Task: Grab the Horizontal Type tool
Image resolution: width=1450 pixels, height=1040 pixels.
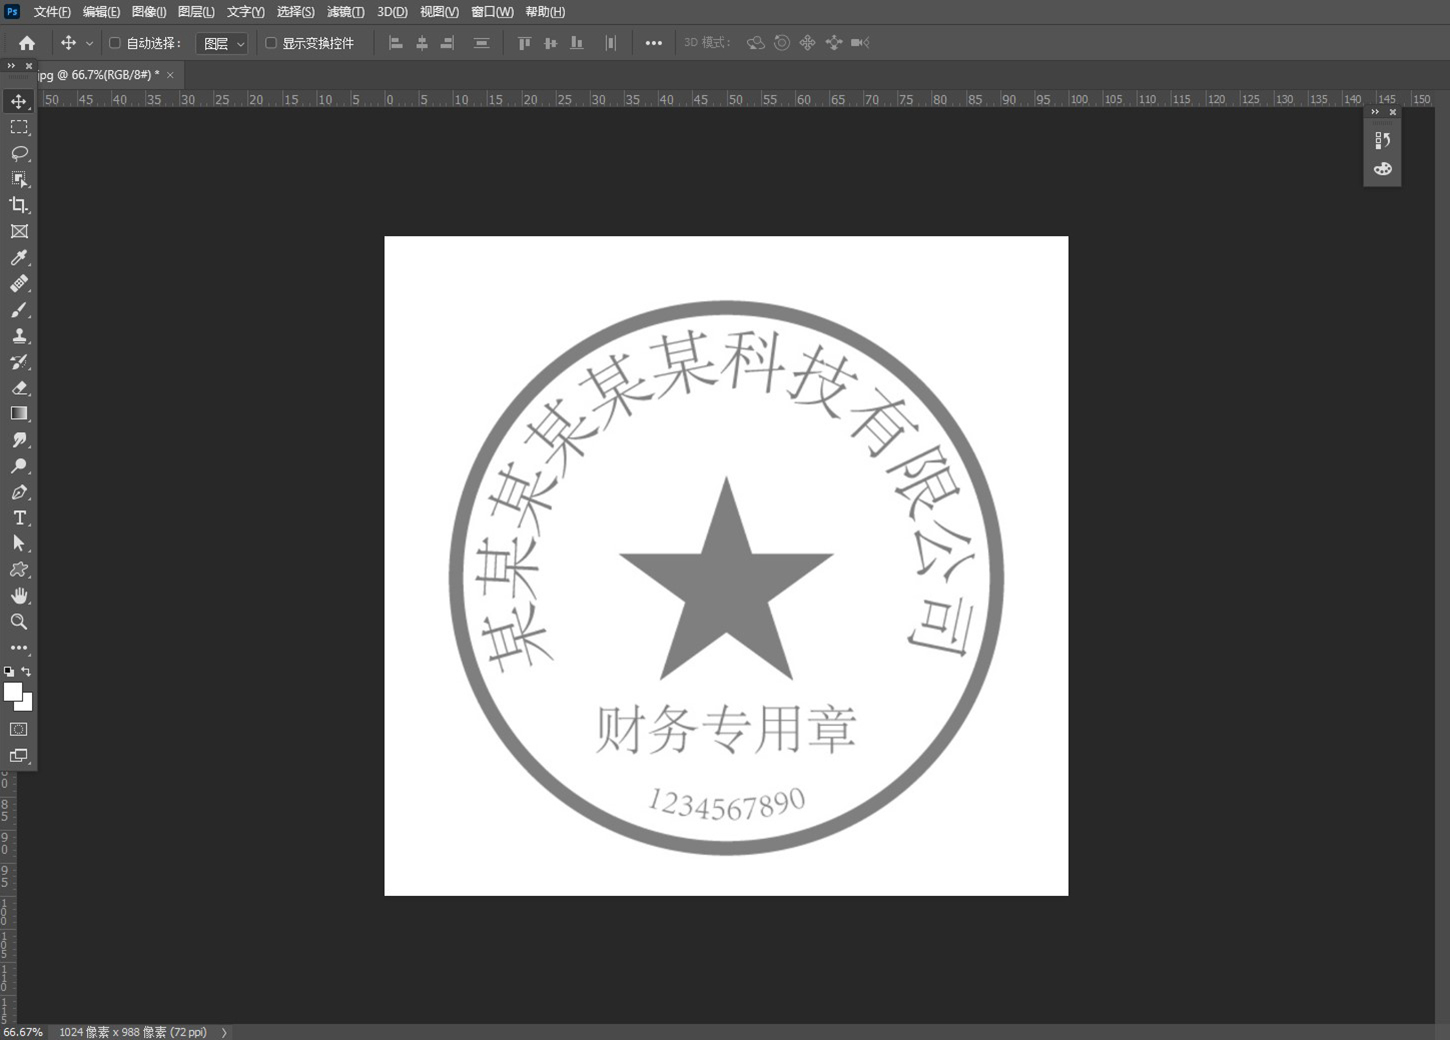Action: point(19,518)
